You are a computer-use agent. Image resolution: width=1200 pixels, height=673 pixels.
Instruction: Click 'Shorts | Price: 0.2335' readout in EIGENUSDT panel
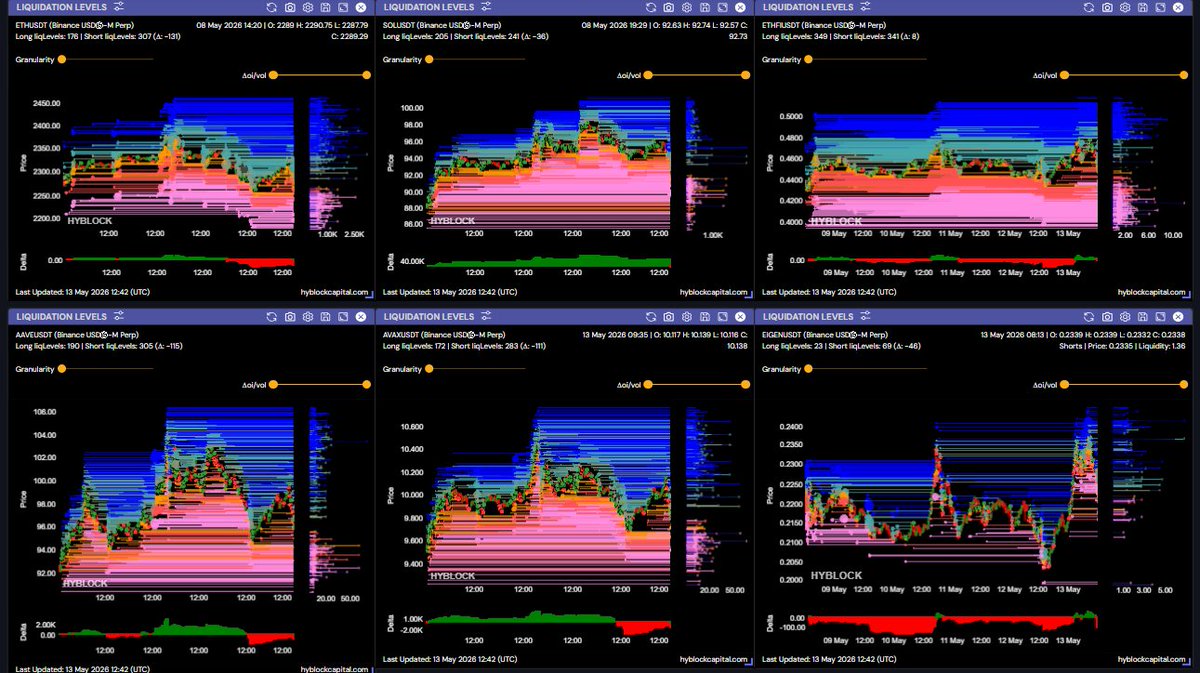tap(1096, 346)
